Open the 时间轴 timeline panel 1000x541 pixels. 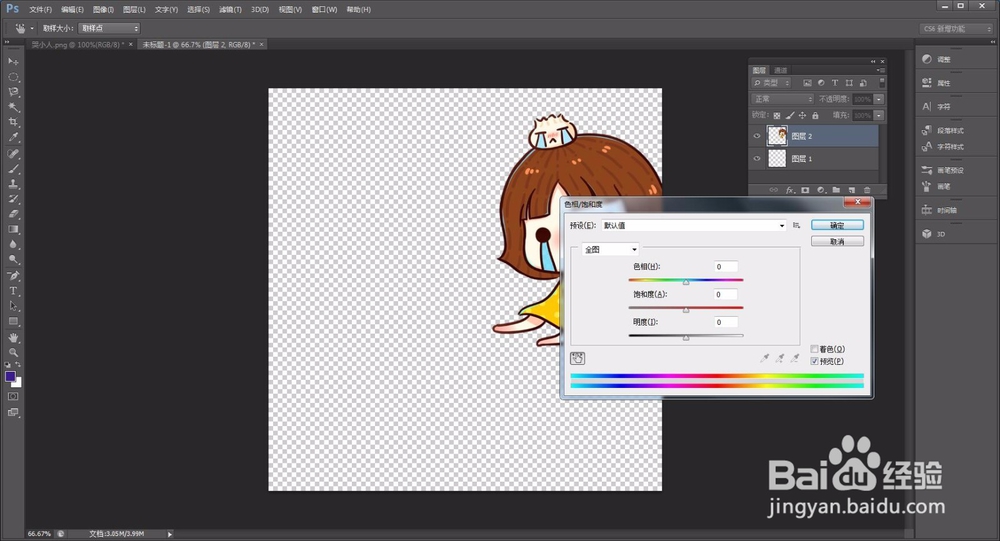click(939, 210)
